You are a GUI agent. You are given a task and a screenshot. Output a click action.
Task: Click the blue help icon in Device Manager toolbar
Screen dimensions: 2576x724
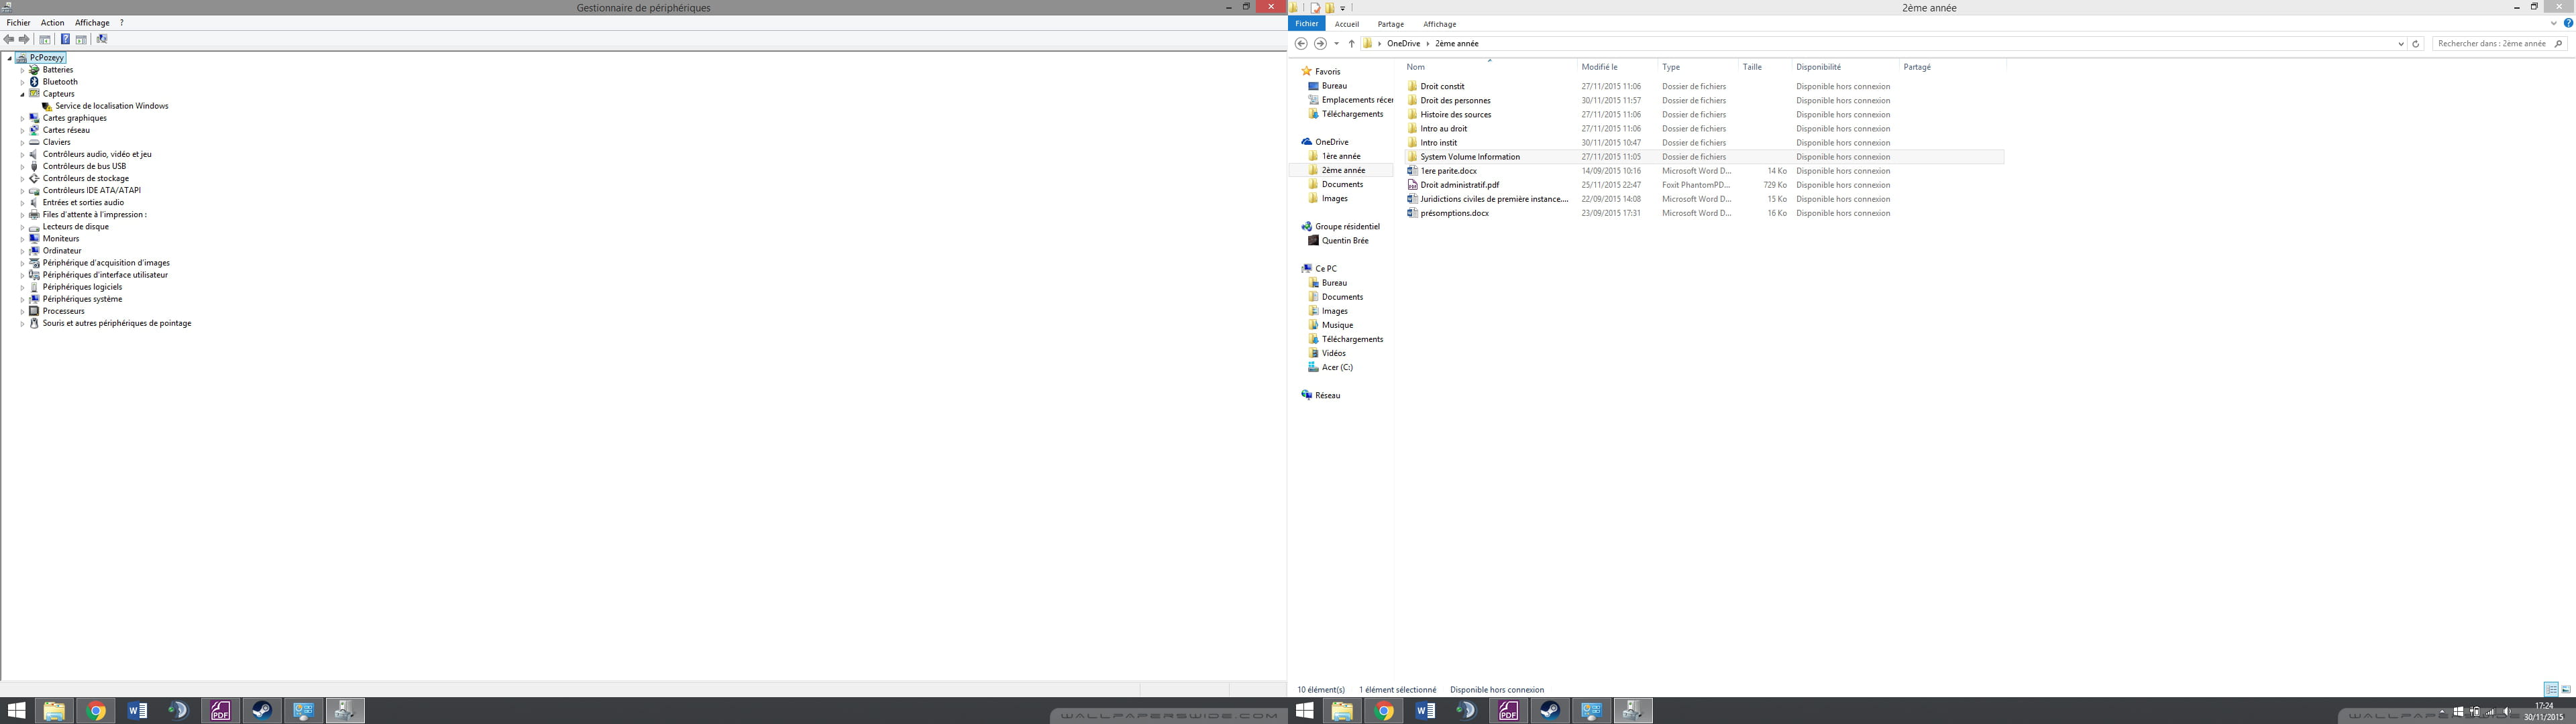pos(65,39)
